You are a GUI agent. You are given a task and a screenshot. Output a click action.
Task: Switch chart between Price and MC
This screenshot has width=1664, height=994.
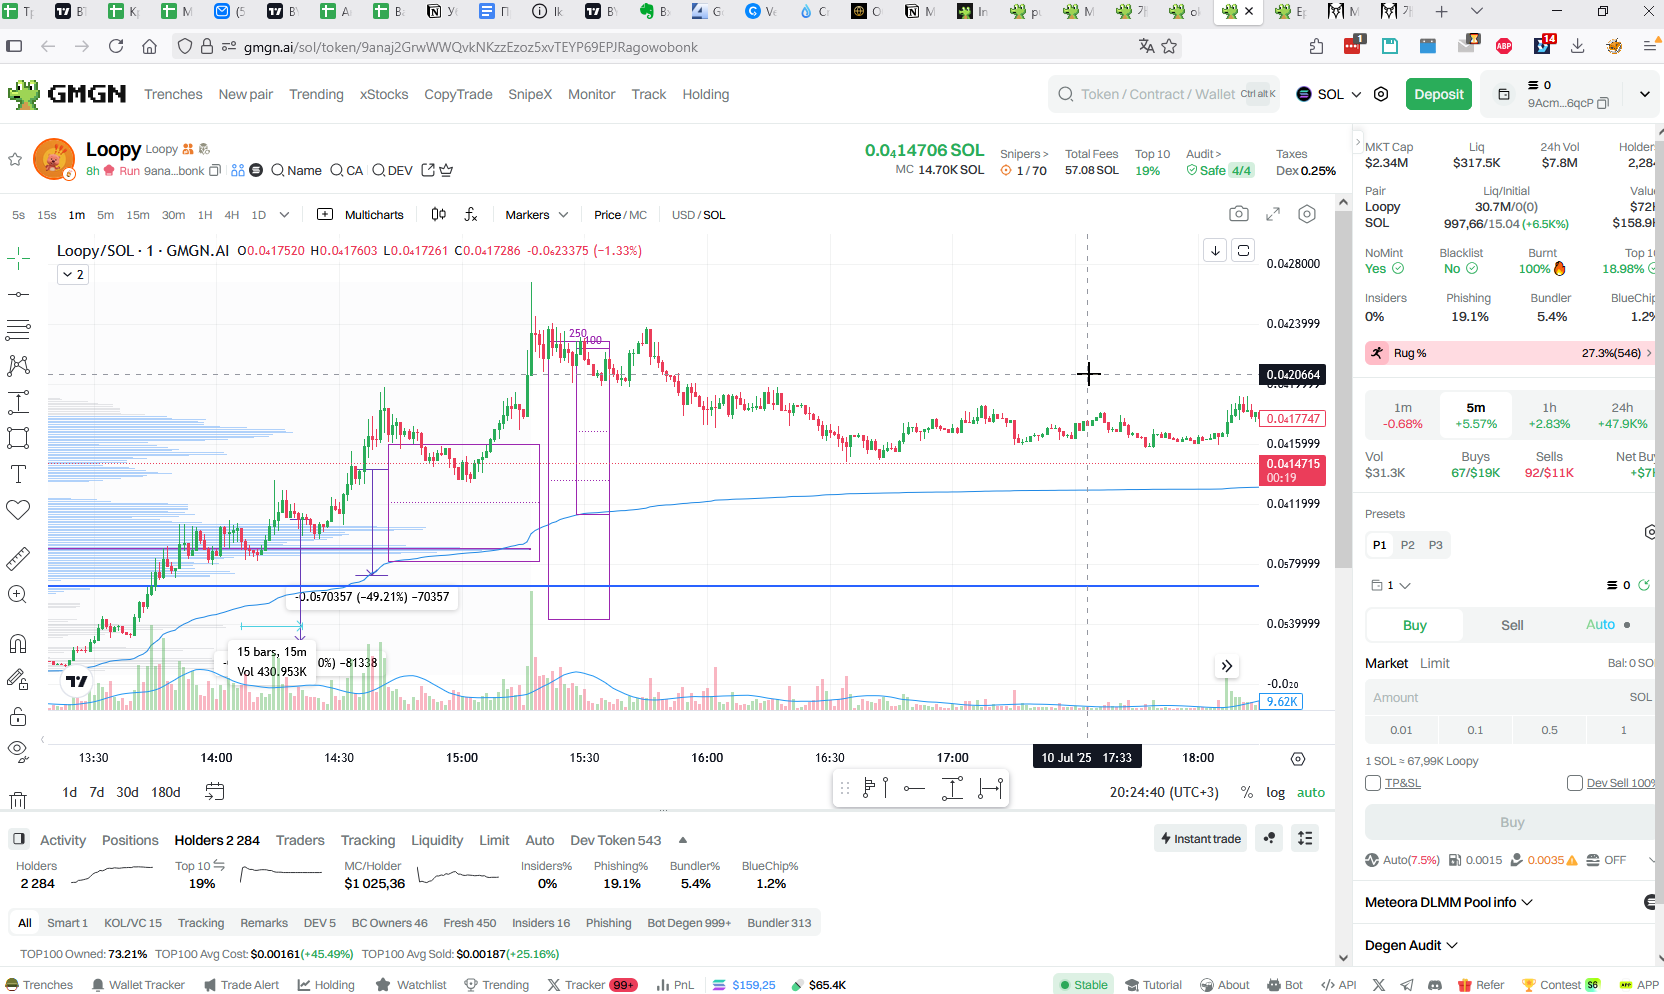[620, 215]
